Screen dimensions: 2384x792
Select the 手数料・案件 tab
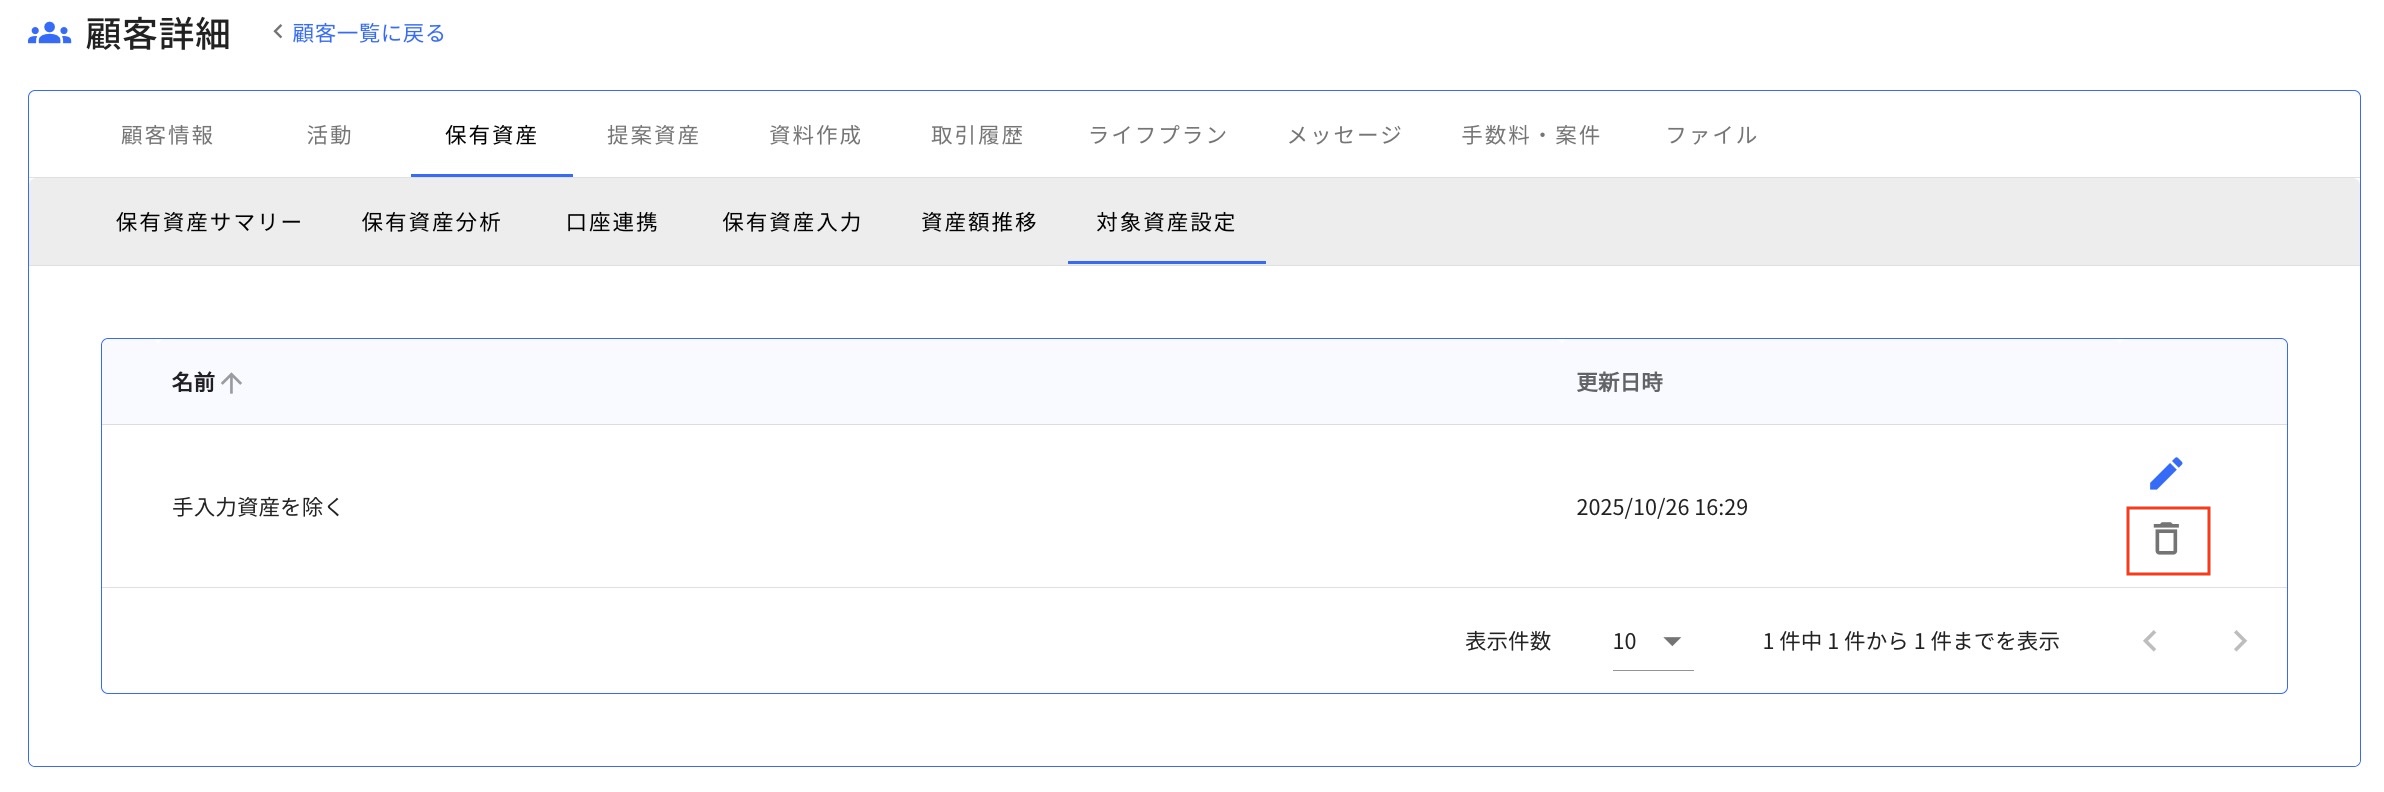(1531, 135)
